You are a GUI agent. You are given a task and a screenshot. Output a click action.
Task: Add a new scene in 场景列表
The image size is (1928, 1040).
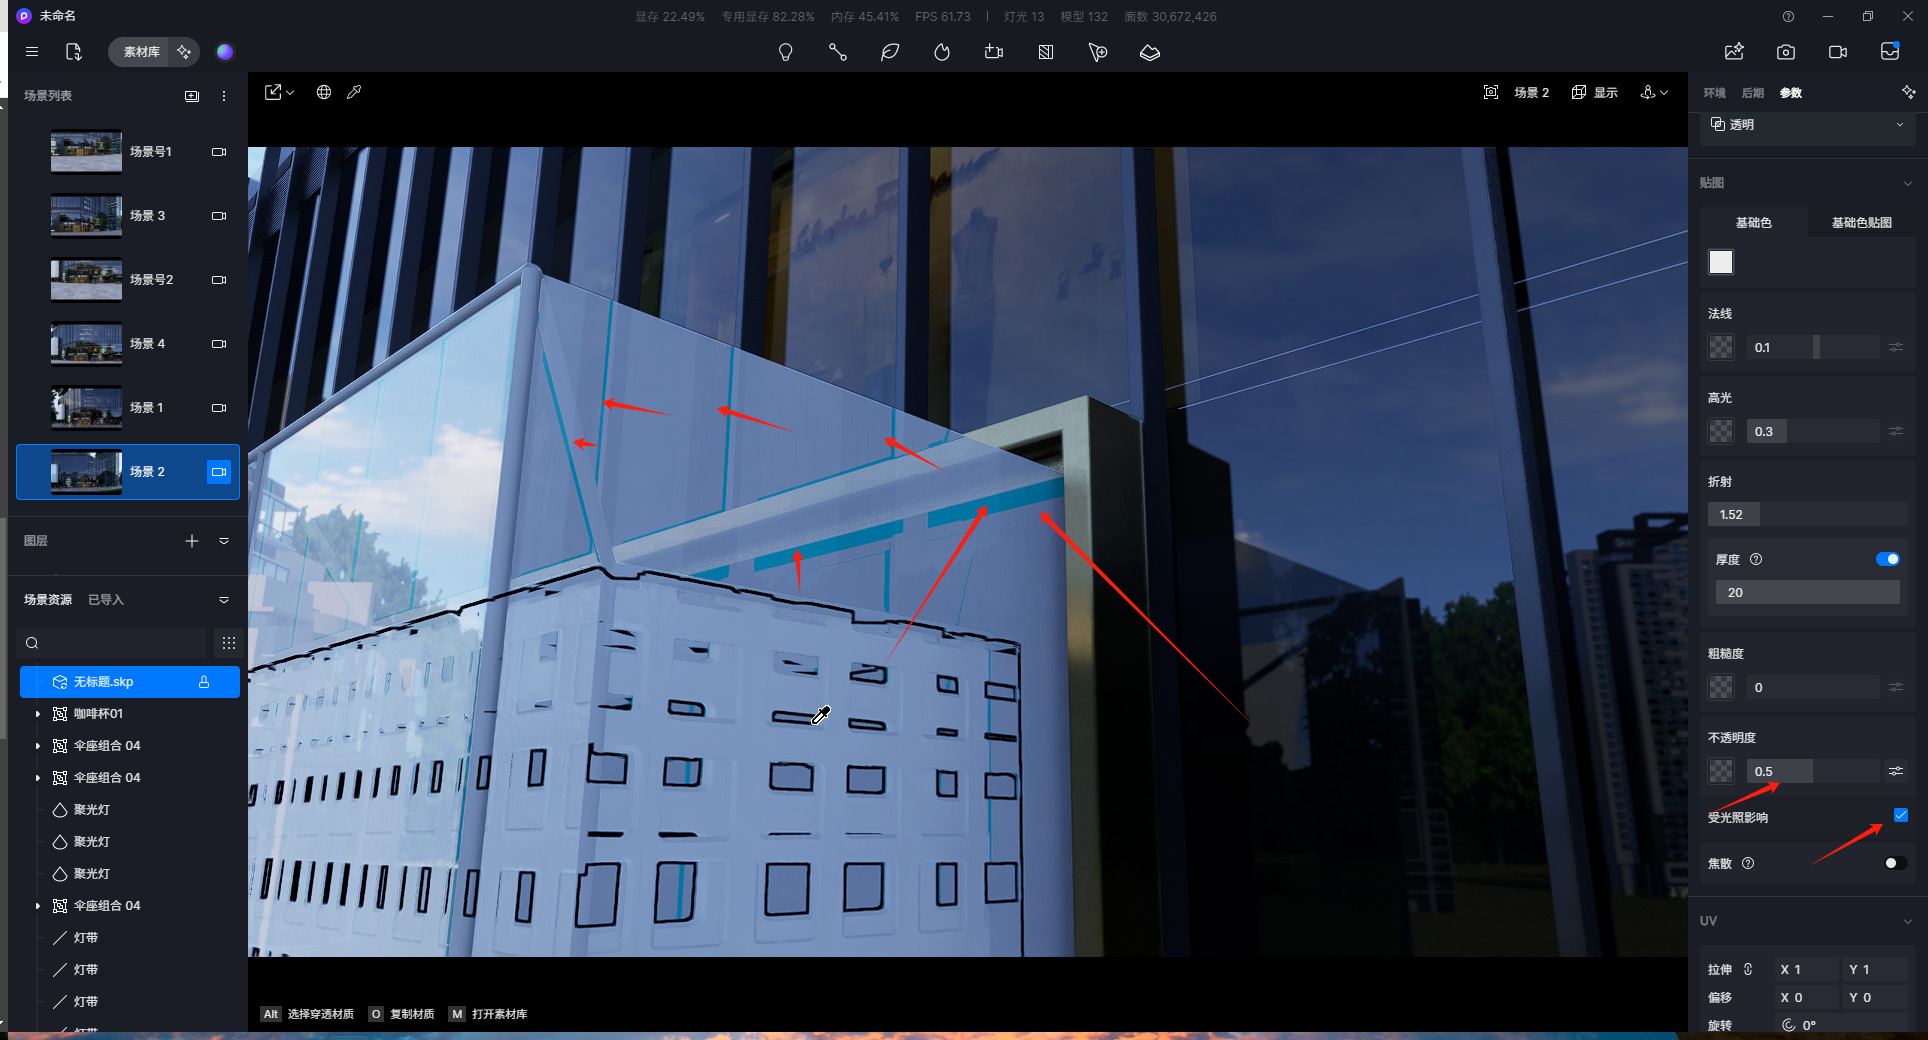click(x=192, y=96)
